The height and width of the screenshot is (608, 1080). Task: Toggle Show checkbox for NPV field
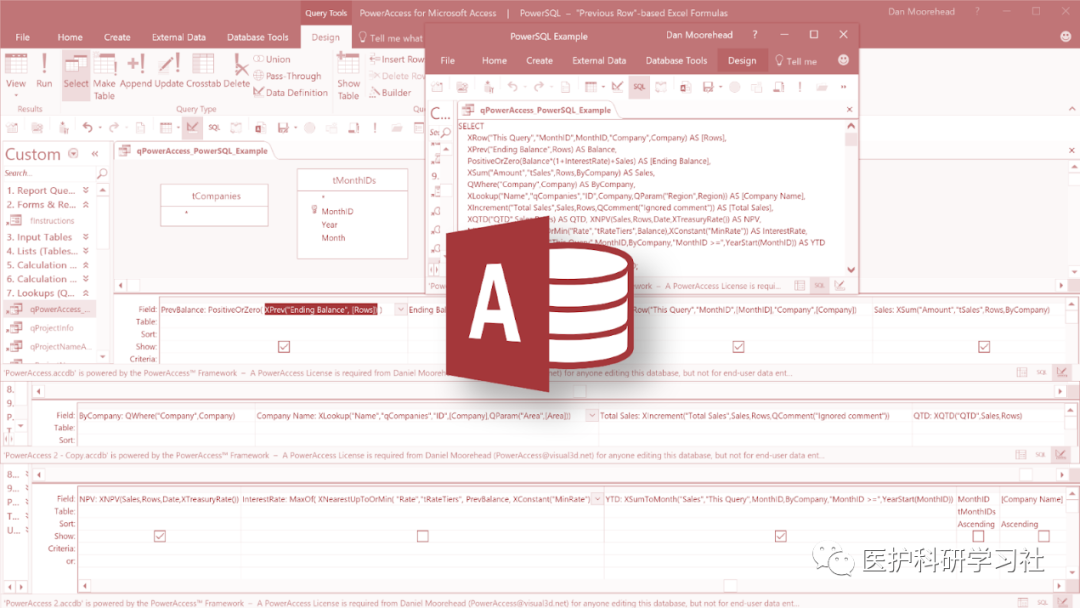pyautogui.click(x=160, y=536)
